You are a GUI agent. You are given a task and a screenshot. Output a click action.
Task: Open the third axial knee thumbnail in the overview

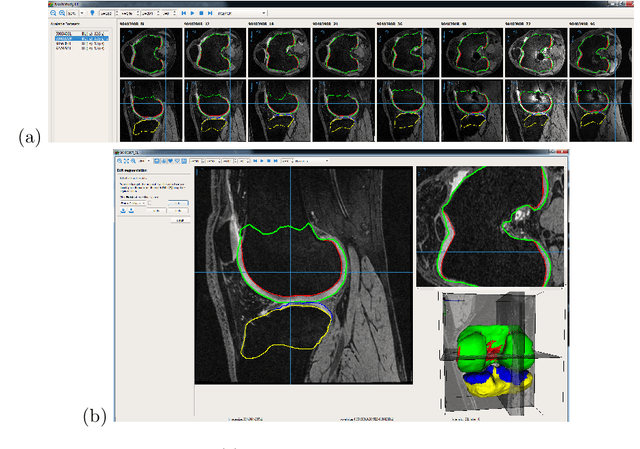pos(279,53)
